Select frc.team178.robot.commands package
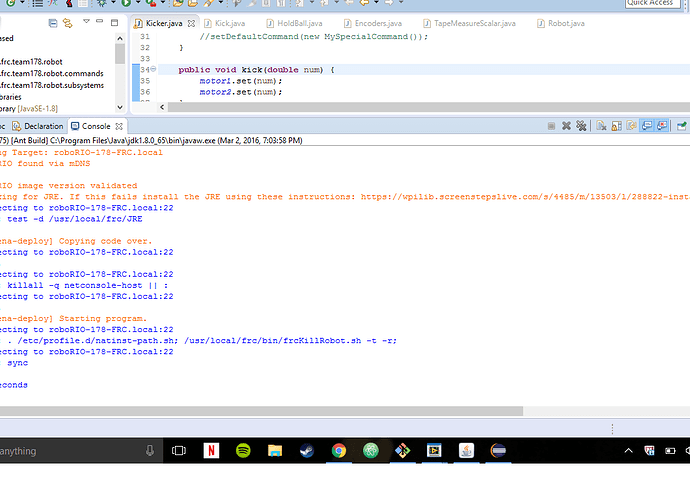 [51, 74]
